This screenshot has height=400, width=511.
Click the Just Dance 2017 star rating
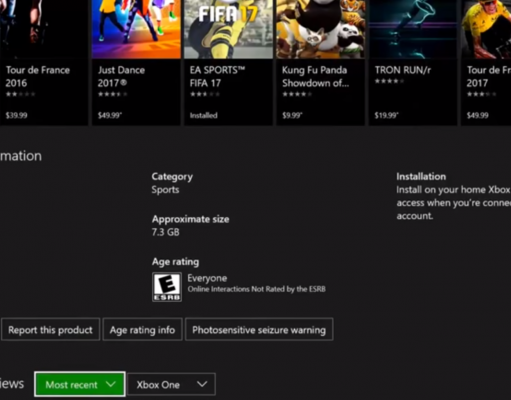click(112, 94)
